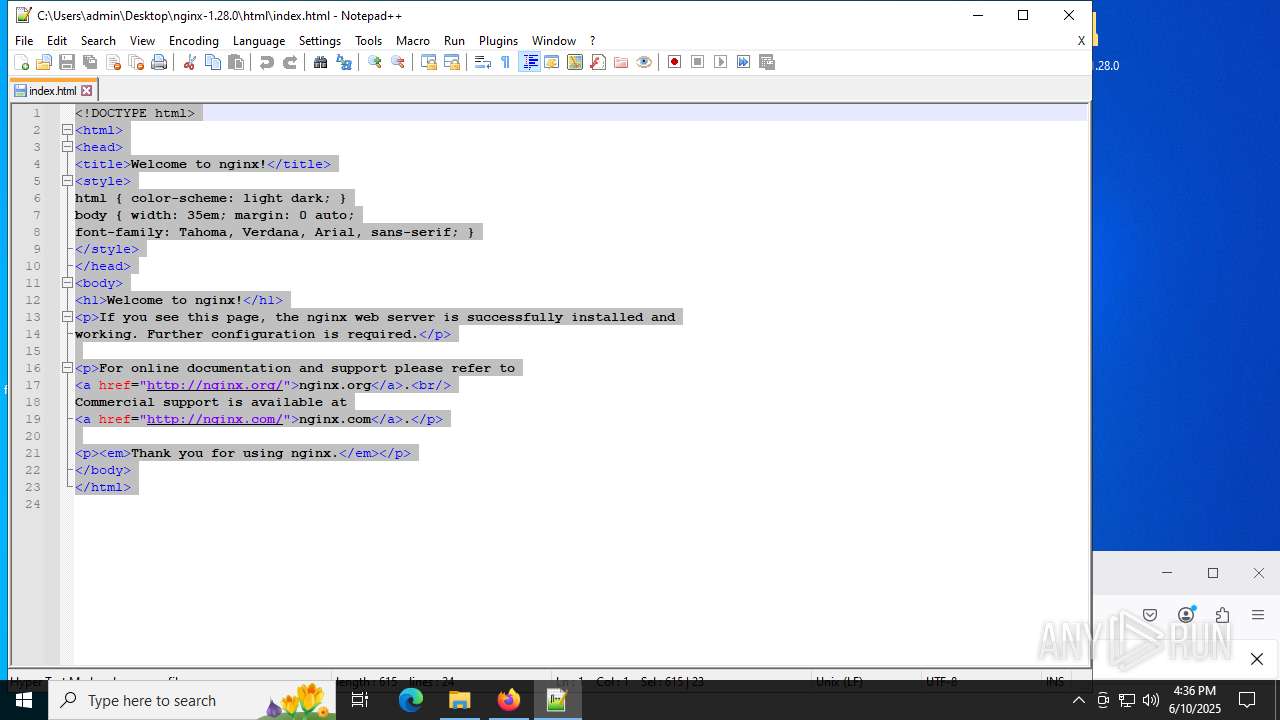Show the Document Map panel
The height and width of the screenshot is (720, 1280).
click(x=574, y=62)
